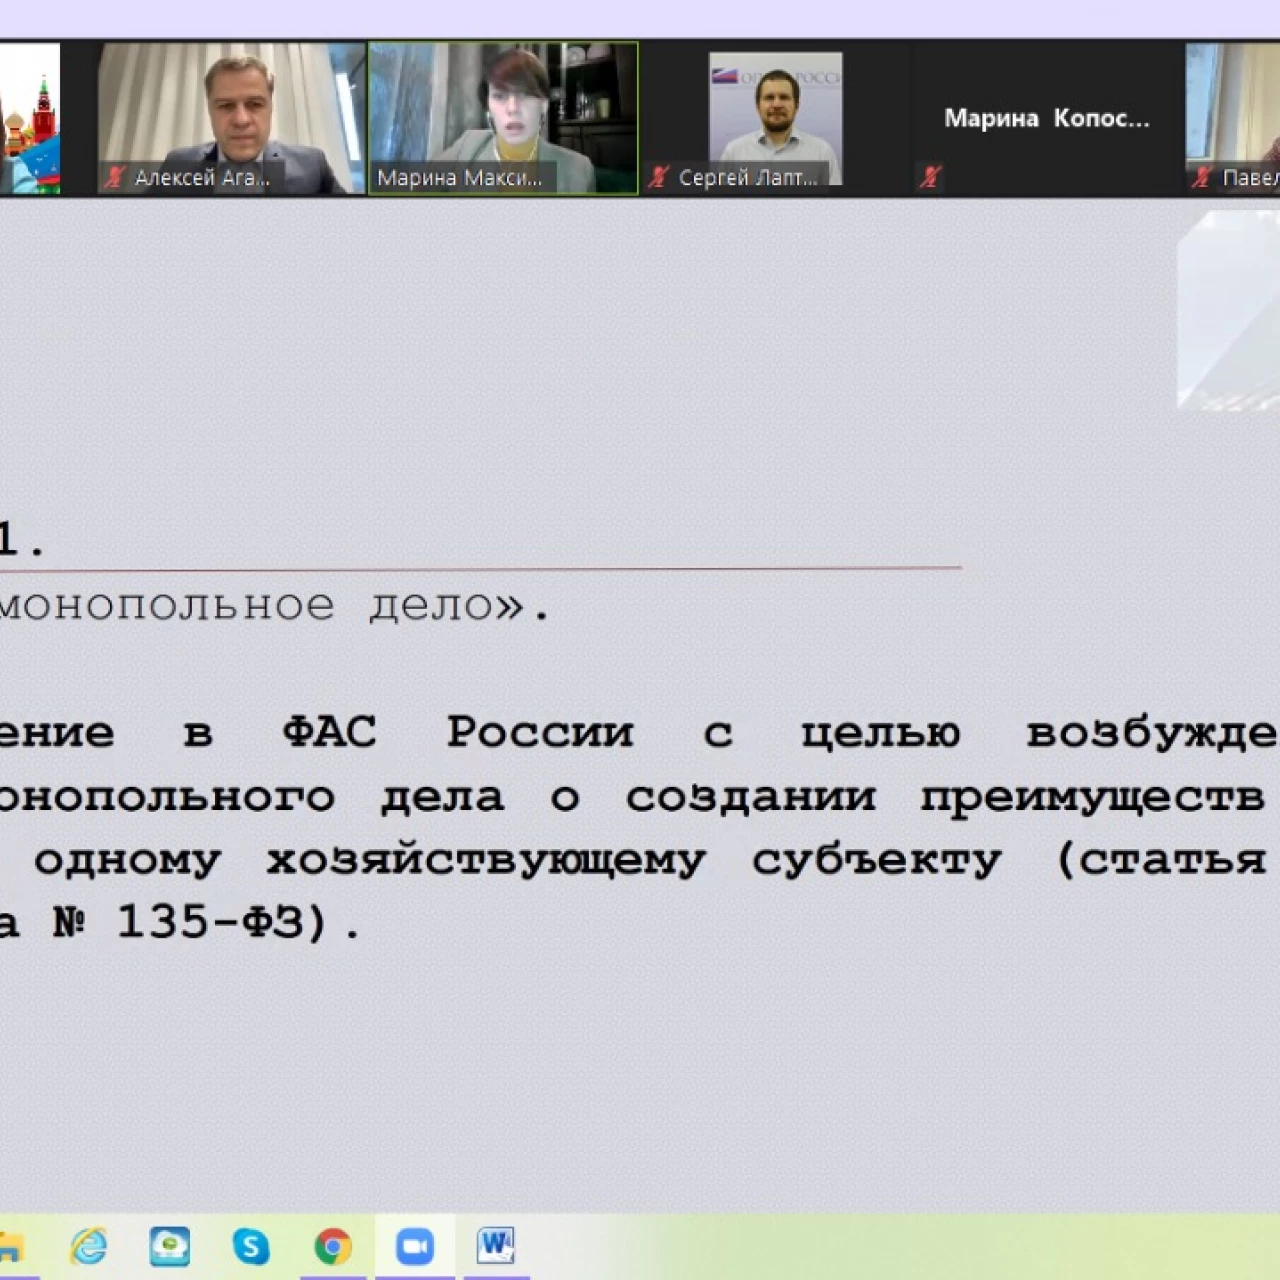This screenshot has width=1280, height=1280.
Task: Select the leftmost tile with Kremlin background
Action: click(30, 118)
